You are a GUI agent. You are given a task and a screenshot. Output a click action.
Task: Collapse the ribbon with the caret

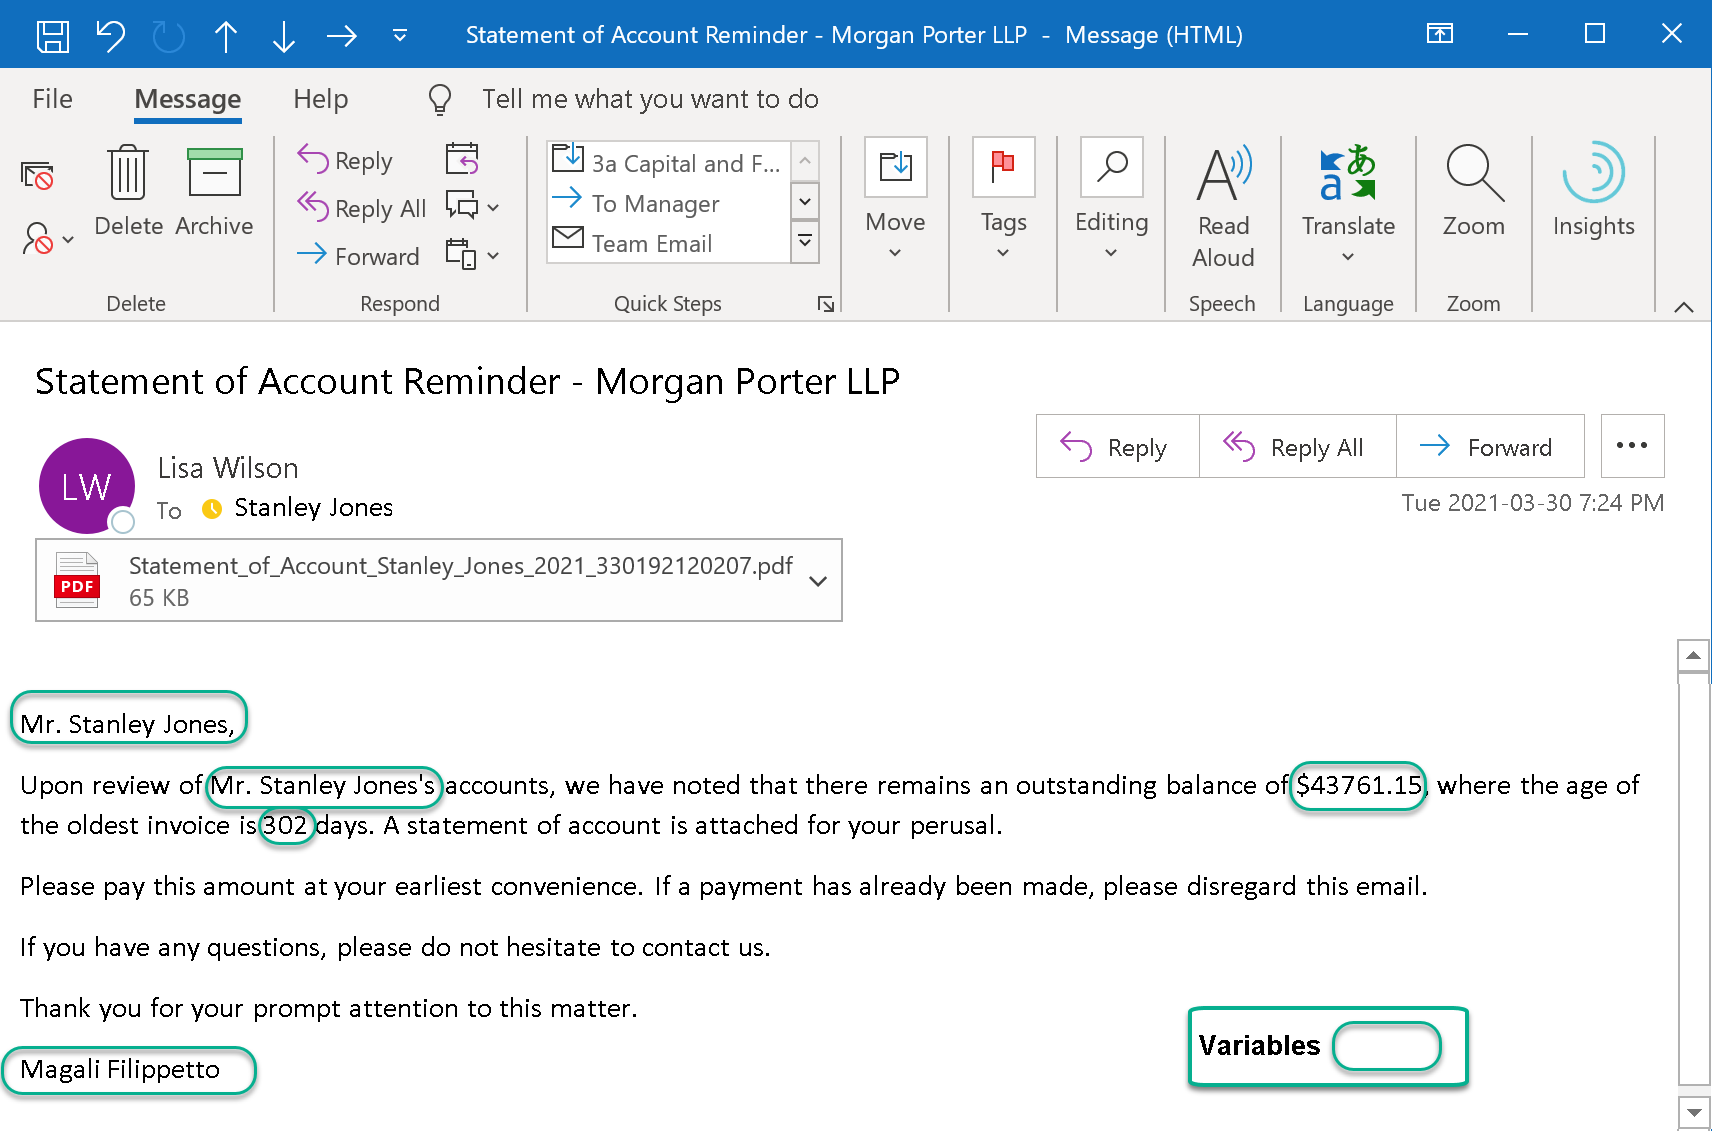point(1684,306)
